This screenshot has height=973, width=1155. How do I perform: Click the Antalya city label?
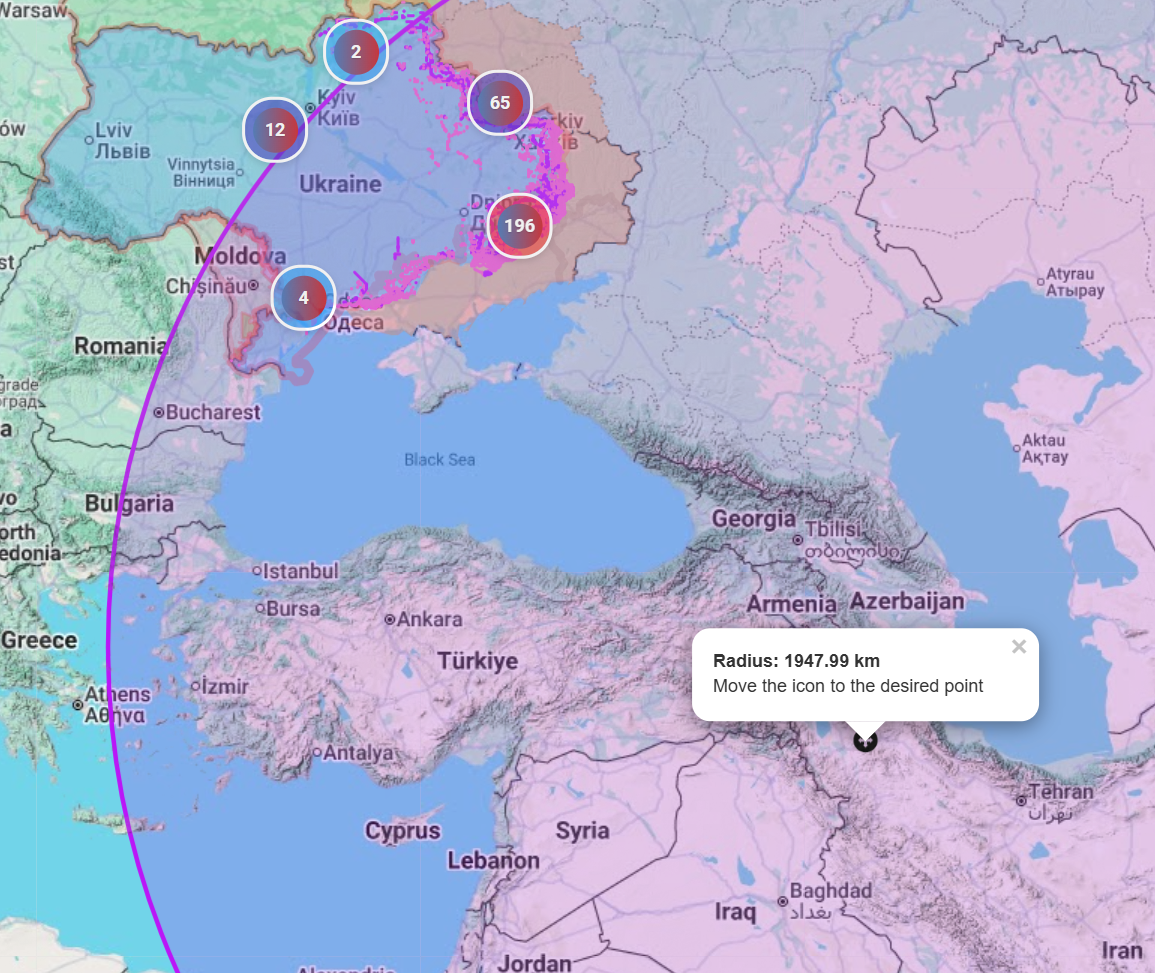tap(358, 753)
